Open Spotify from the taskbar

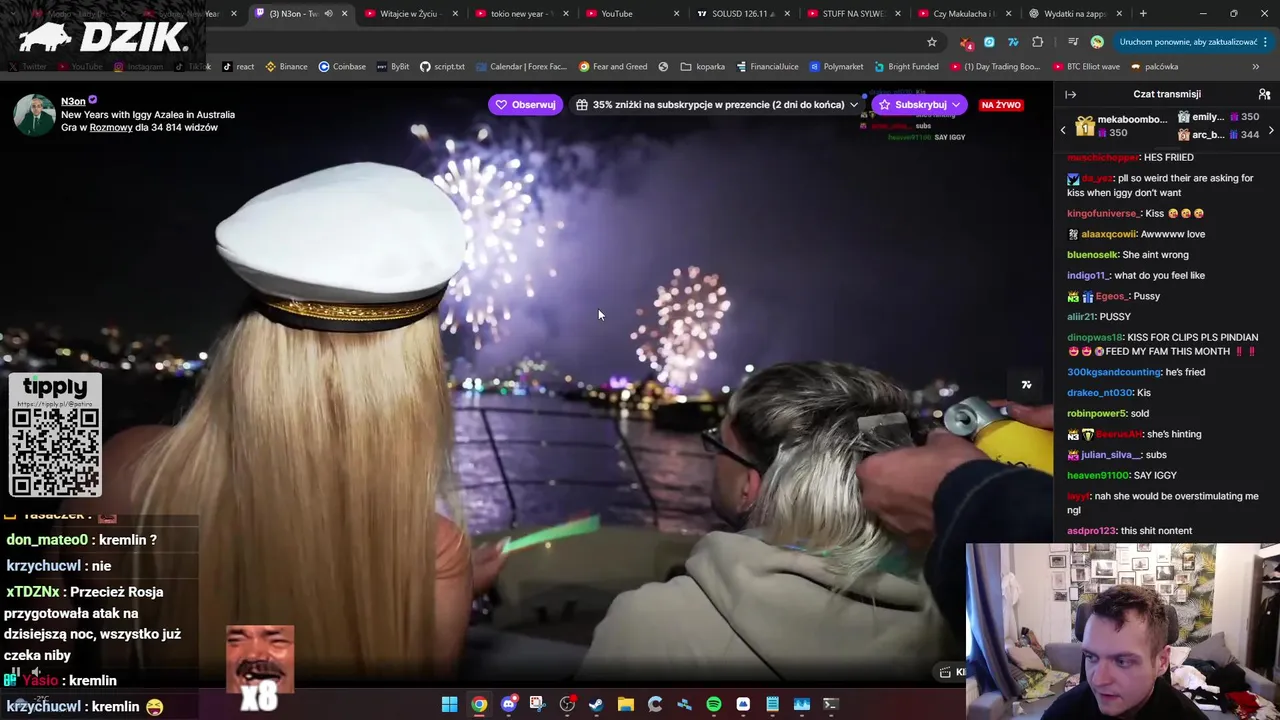[x=713, y=704]
